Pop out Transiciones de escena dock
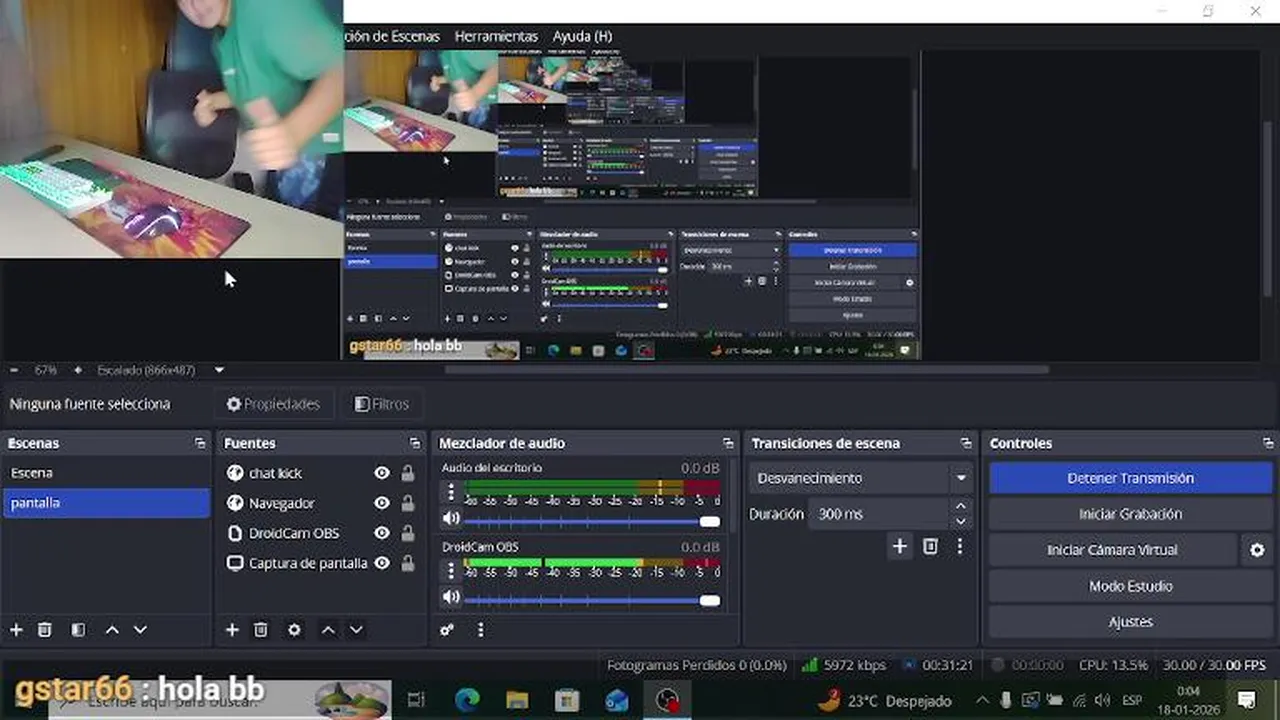Image resolution: width=1280 pixels, height=720 pixels. (x=966, y=443)
